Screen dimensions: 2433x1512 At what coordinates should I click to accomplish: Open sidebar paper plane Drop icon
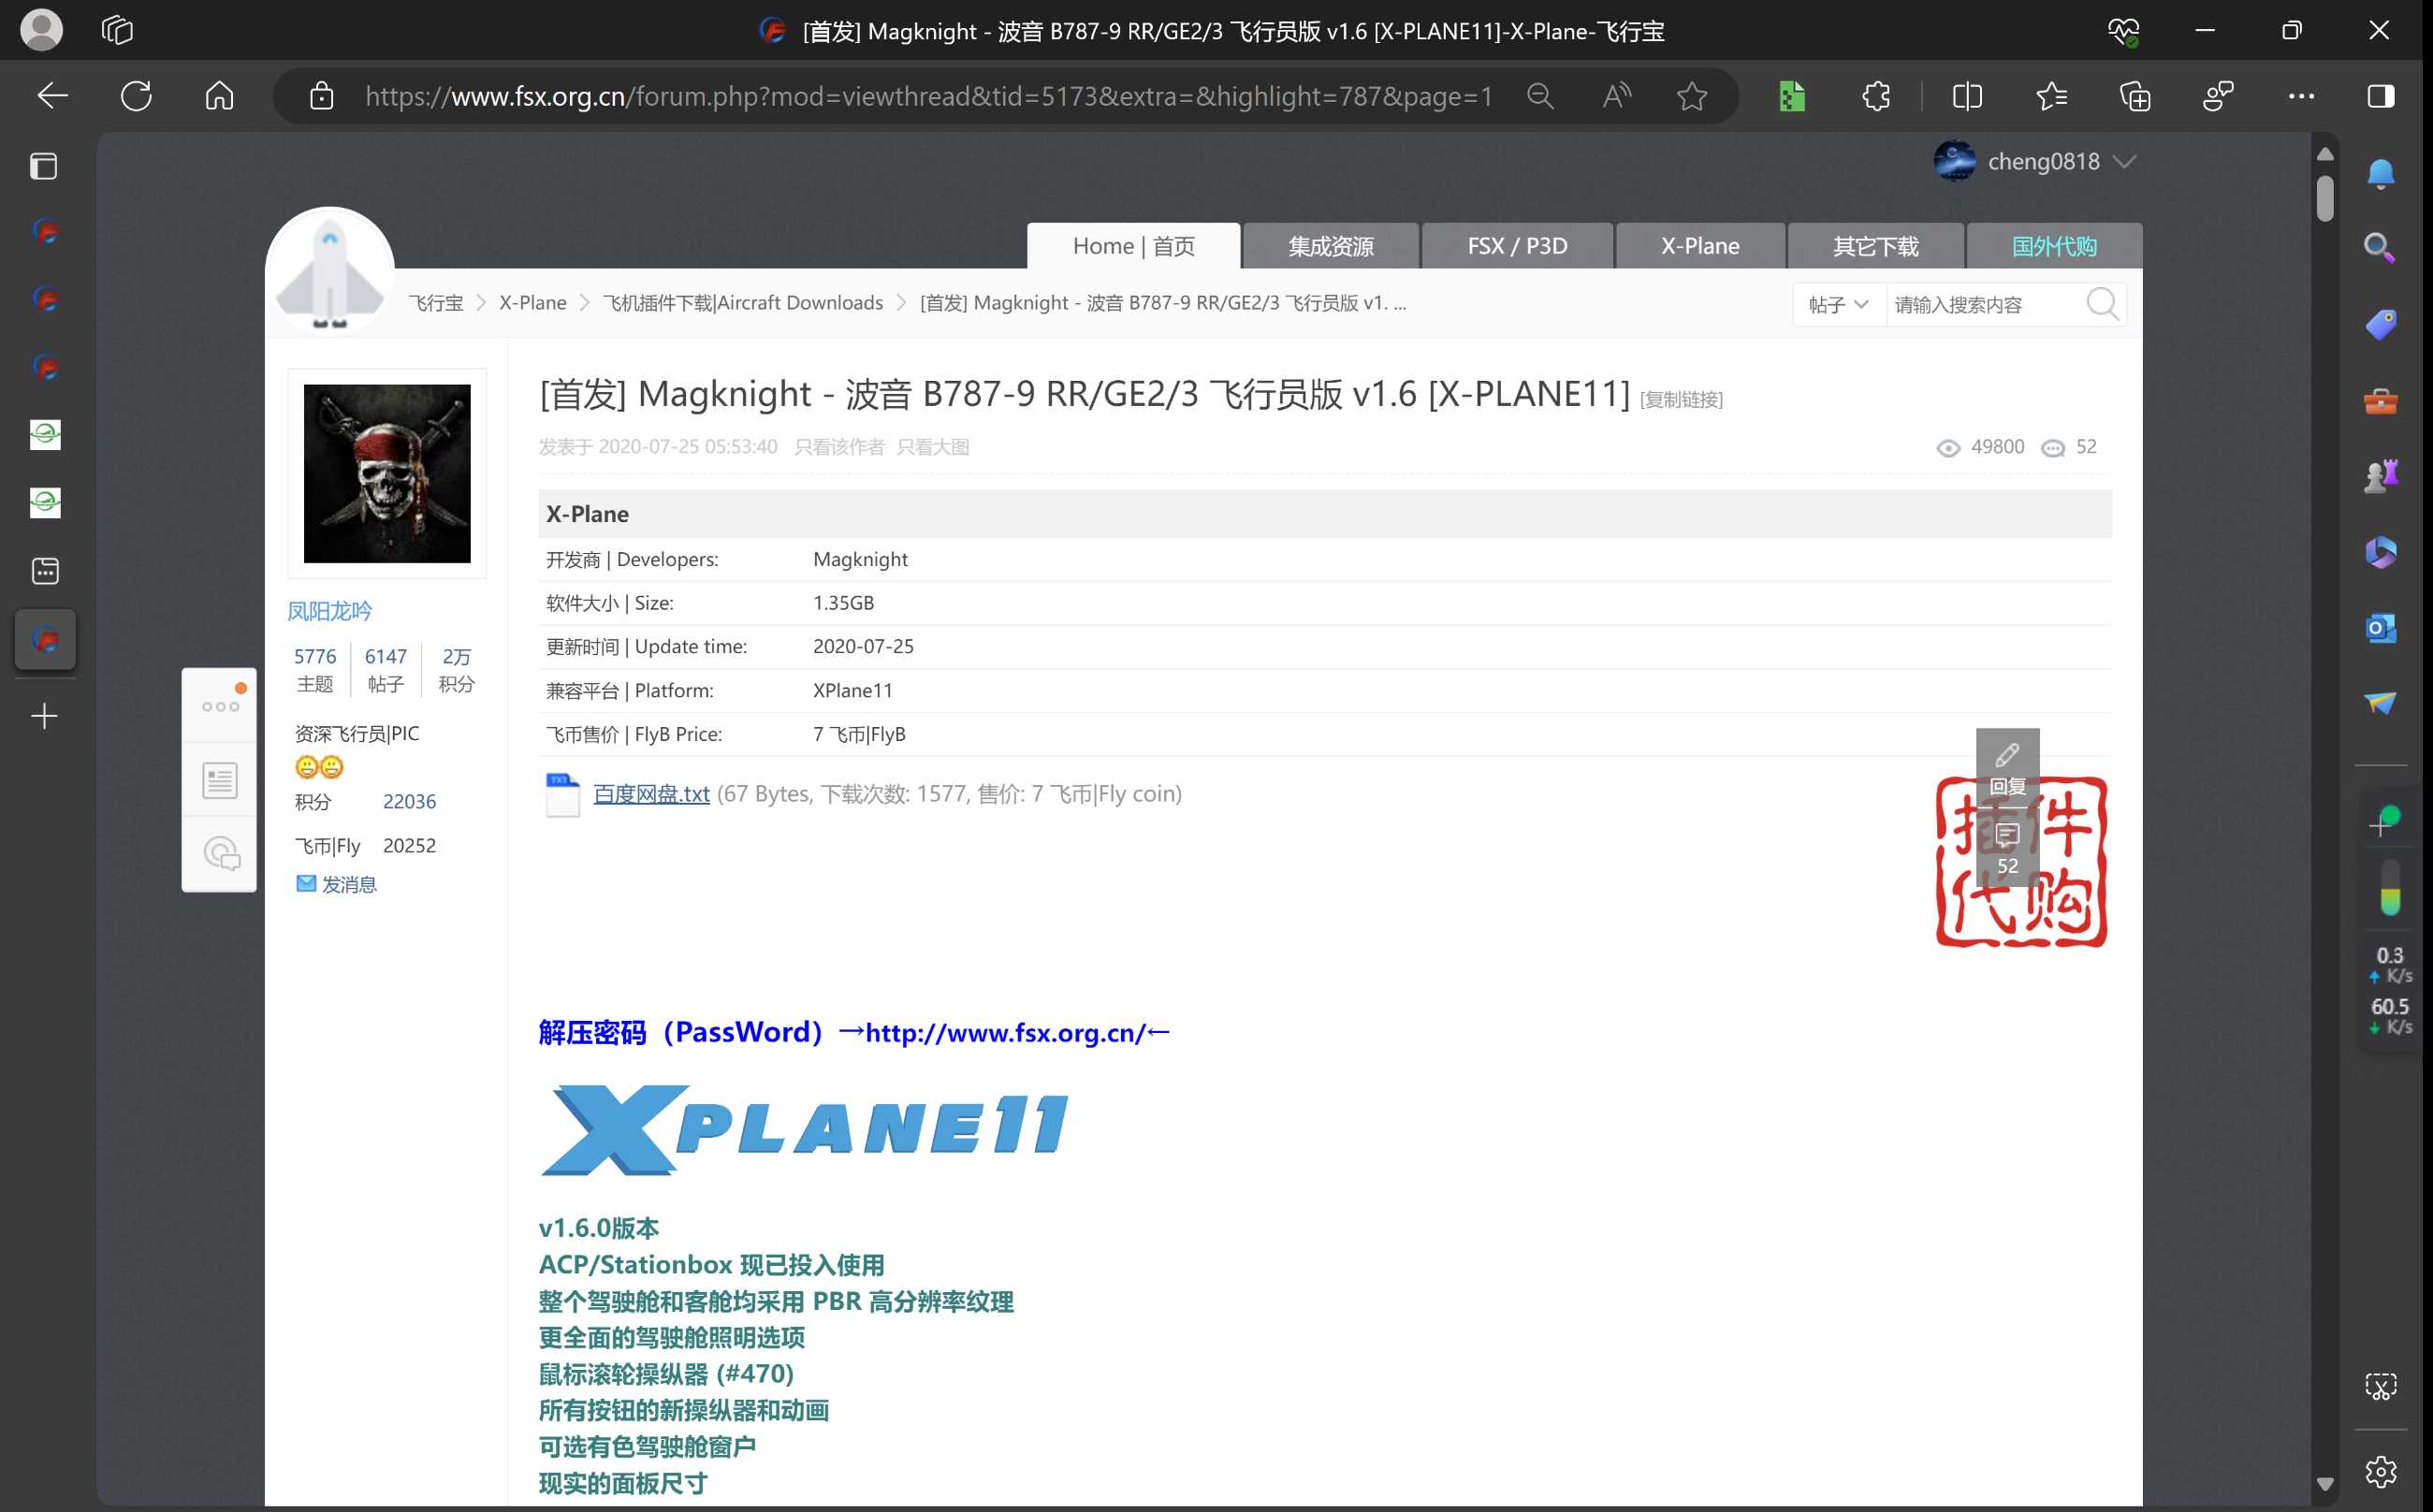click(x=2381, y=703)
